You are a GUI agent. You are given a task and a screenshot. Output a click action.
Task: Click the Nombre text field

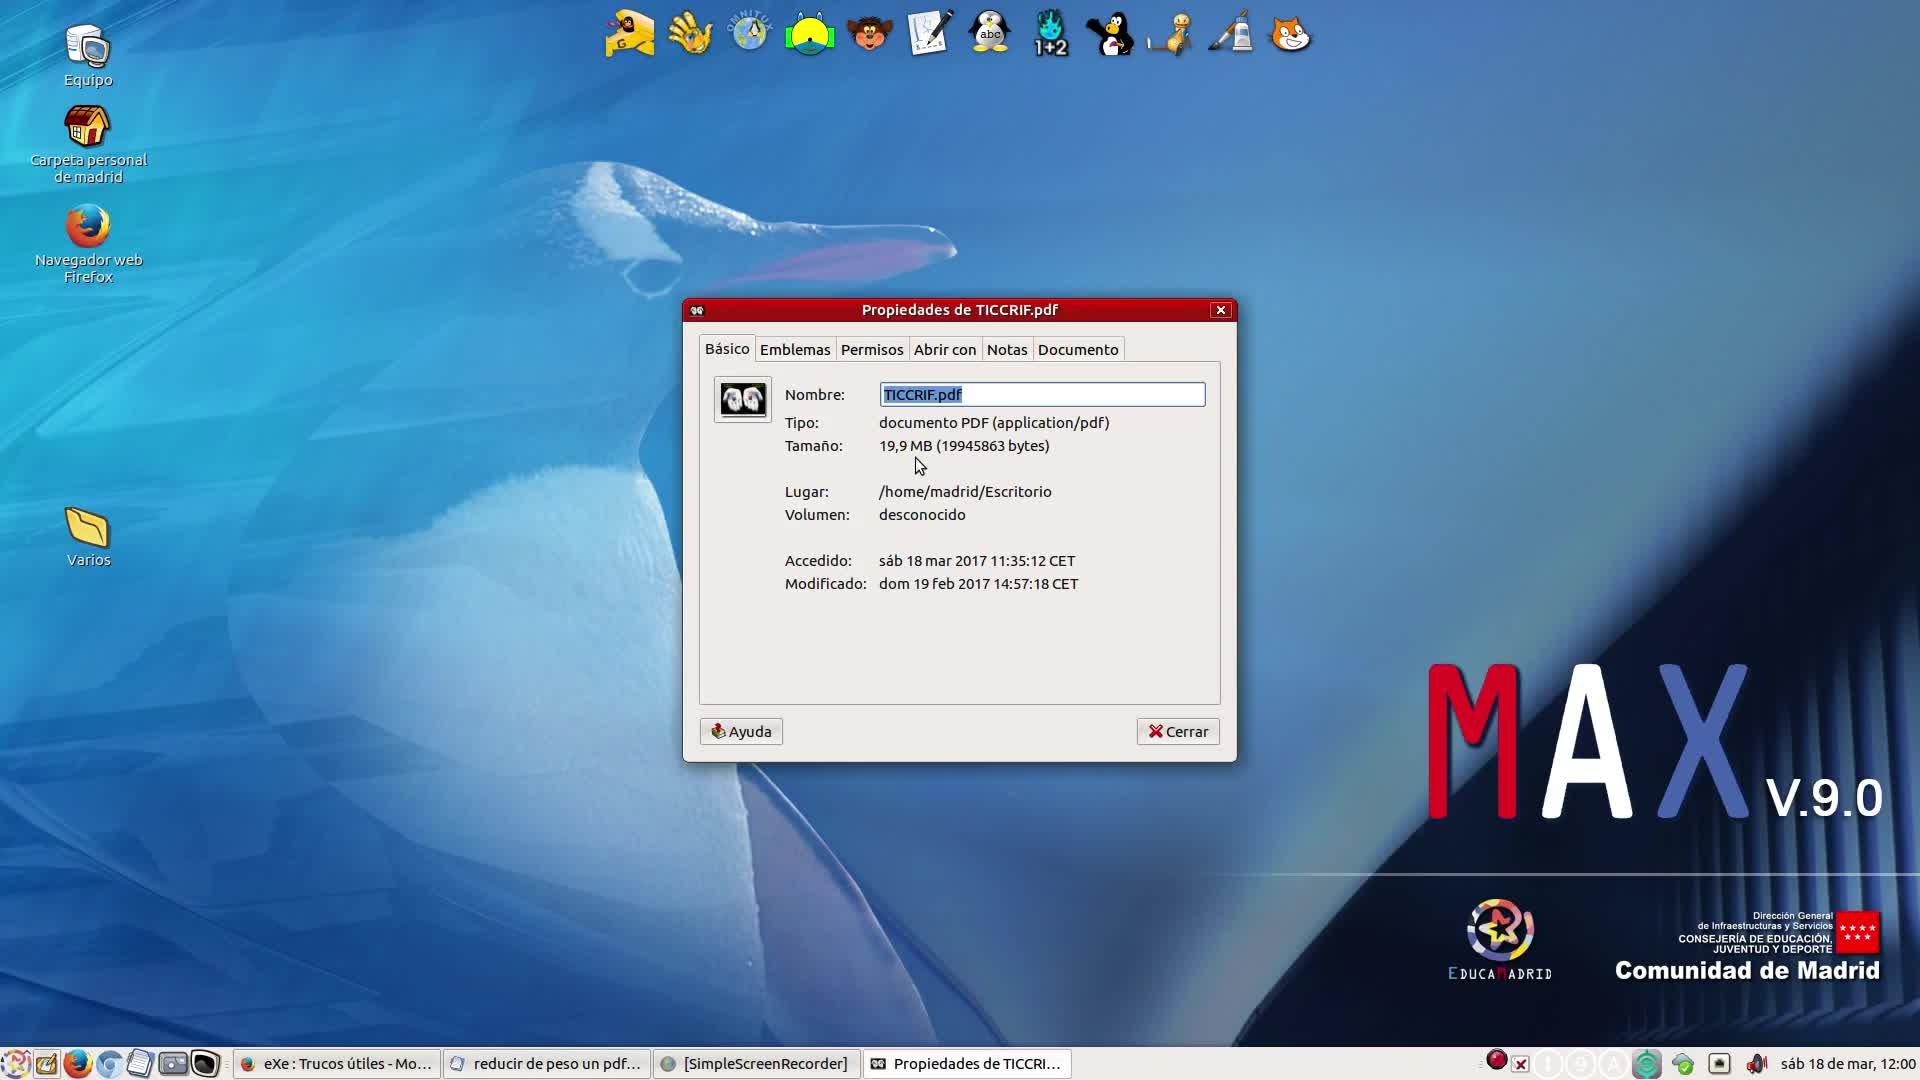pos(1041,394)
